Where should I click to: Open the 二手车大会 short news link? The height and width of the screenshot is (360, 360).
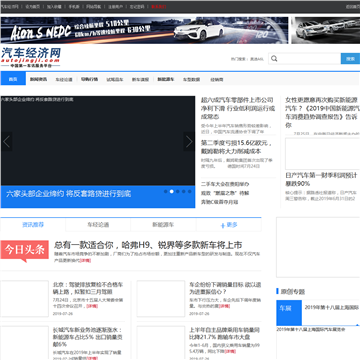pos(225,184)
